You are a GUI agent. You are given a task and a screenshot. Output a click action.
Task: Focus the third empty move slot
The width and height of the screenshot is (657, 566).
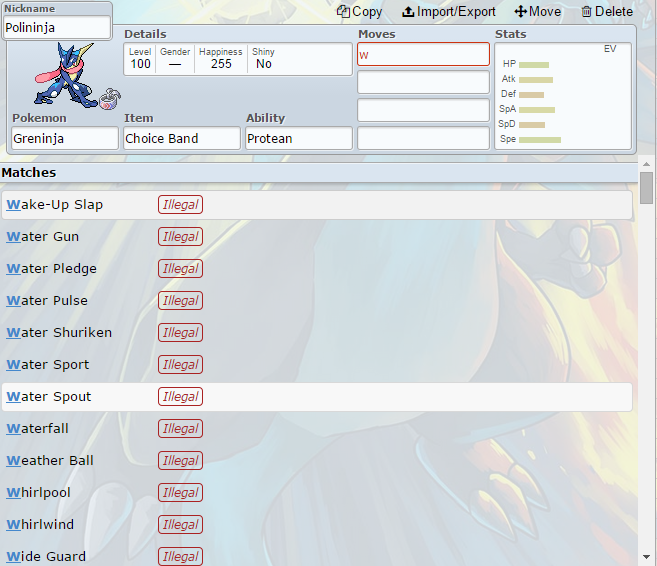423,110
